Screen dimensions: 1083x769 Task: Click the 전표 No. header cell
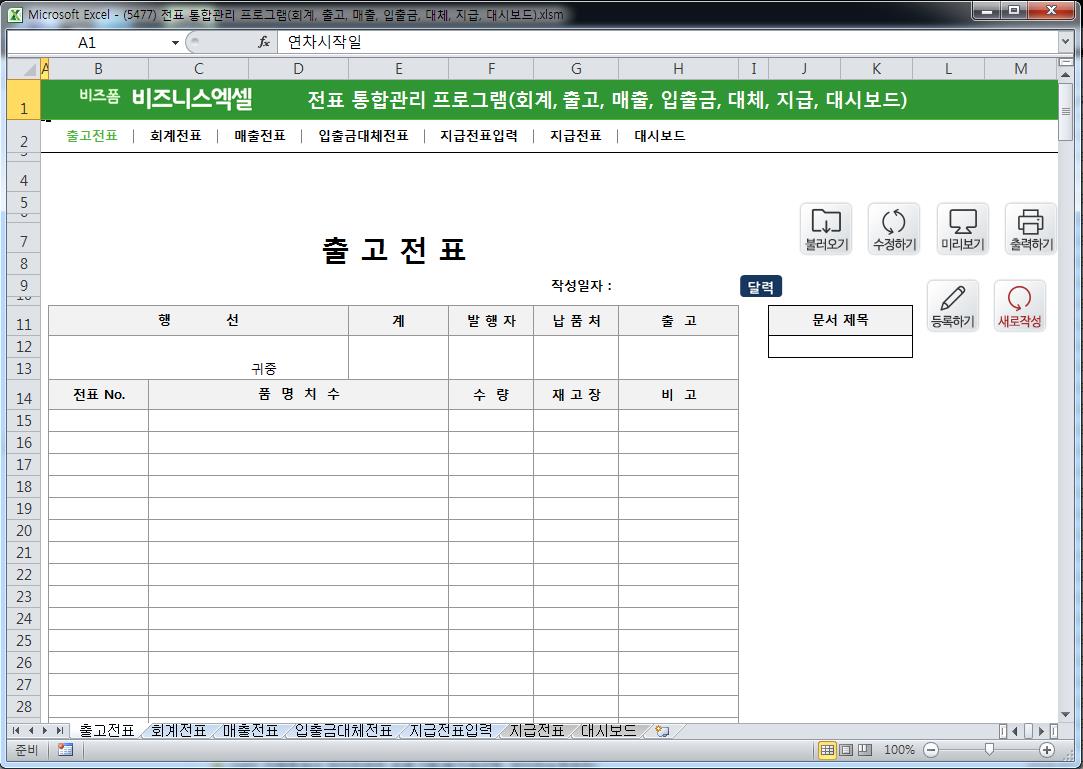[99, 395]
